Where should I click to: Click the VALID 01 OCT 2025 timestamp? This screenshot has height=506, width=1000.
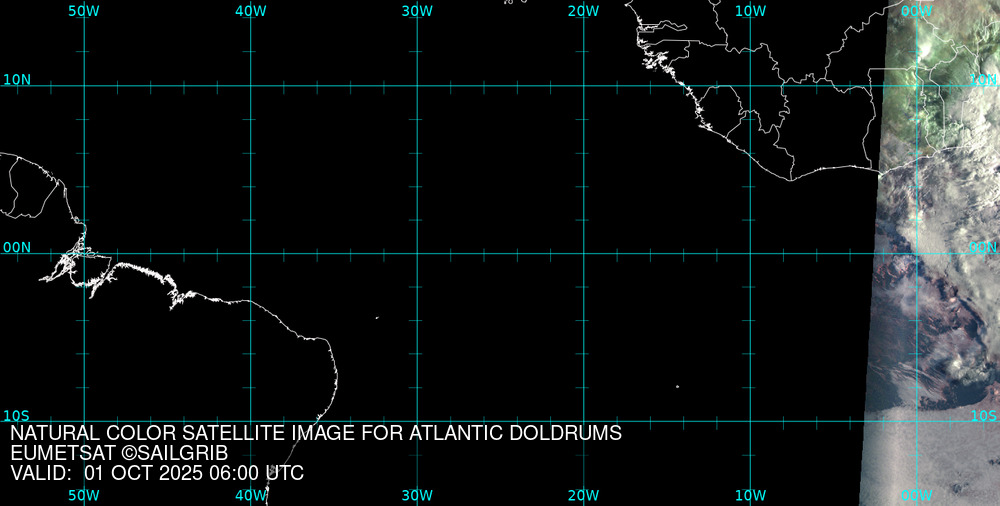[157, 473]
